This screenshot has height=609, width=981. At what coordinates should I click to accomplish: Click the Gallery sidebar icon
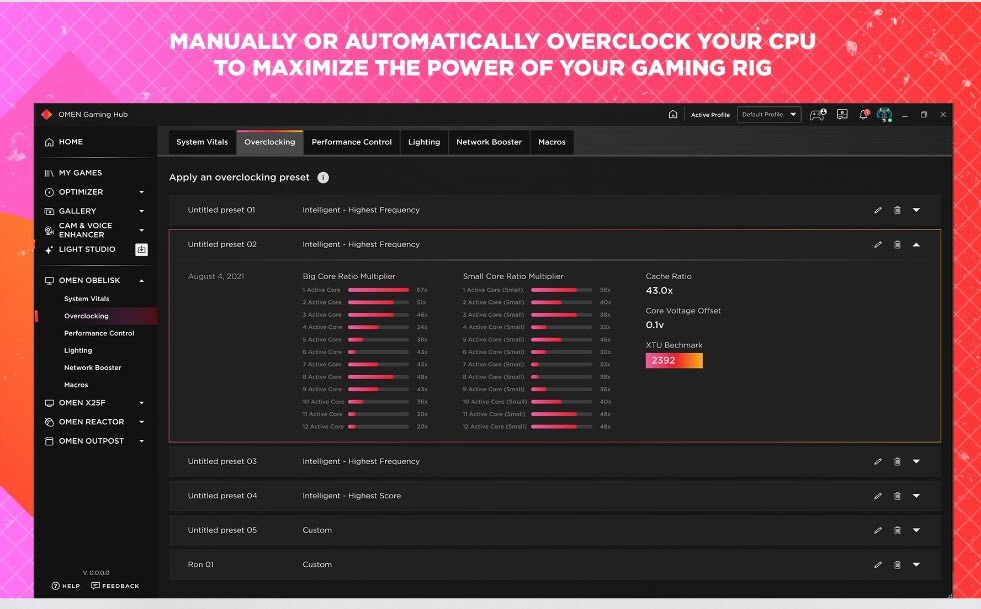tap(49, 212)
